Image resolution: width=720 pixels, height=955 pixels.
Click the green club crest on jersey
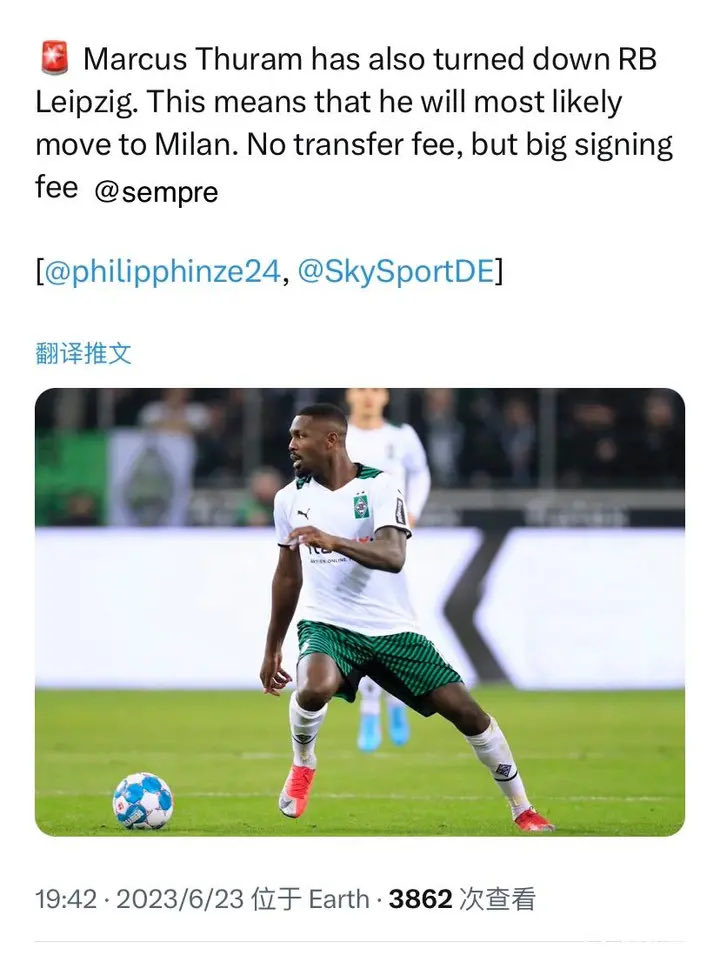click(361, 506)
